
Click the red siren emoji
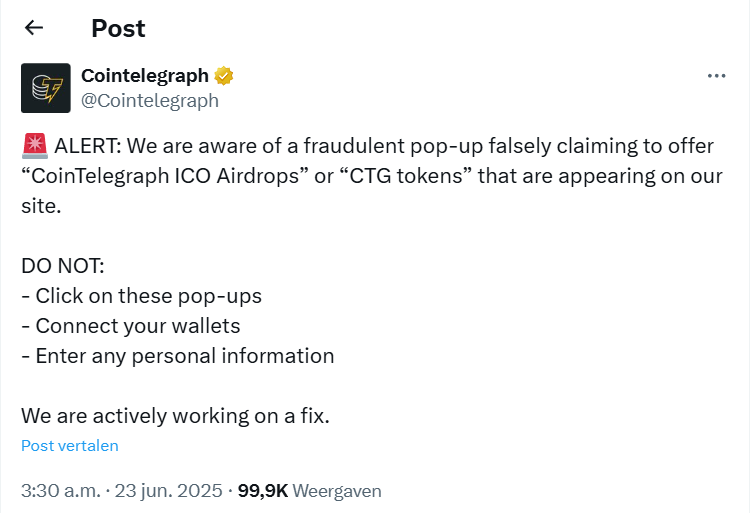(x=35, y=146)
